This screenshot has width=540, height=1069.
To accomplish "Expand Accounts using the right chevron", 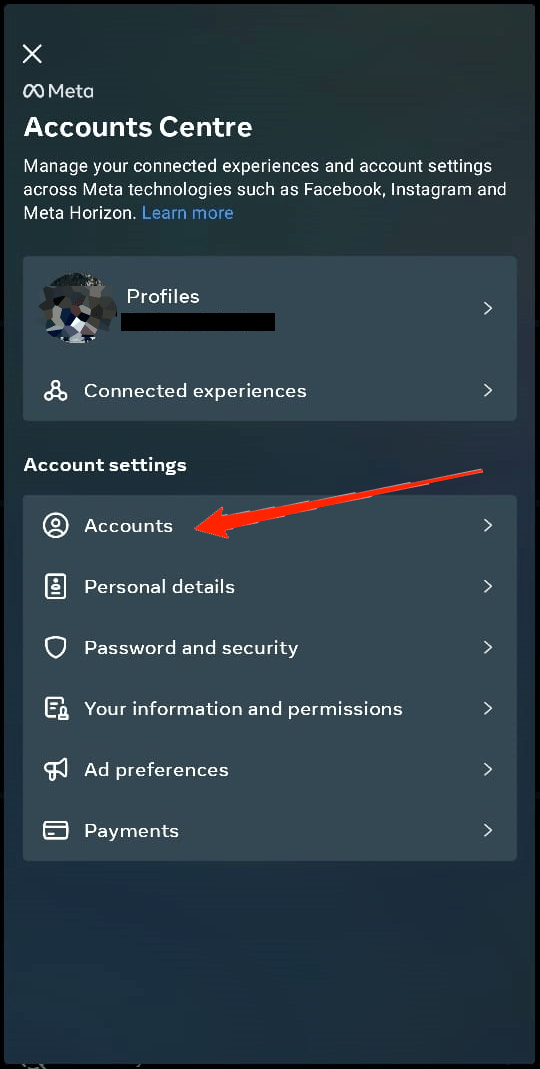I will pos(488,525).
